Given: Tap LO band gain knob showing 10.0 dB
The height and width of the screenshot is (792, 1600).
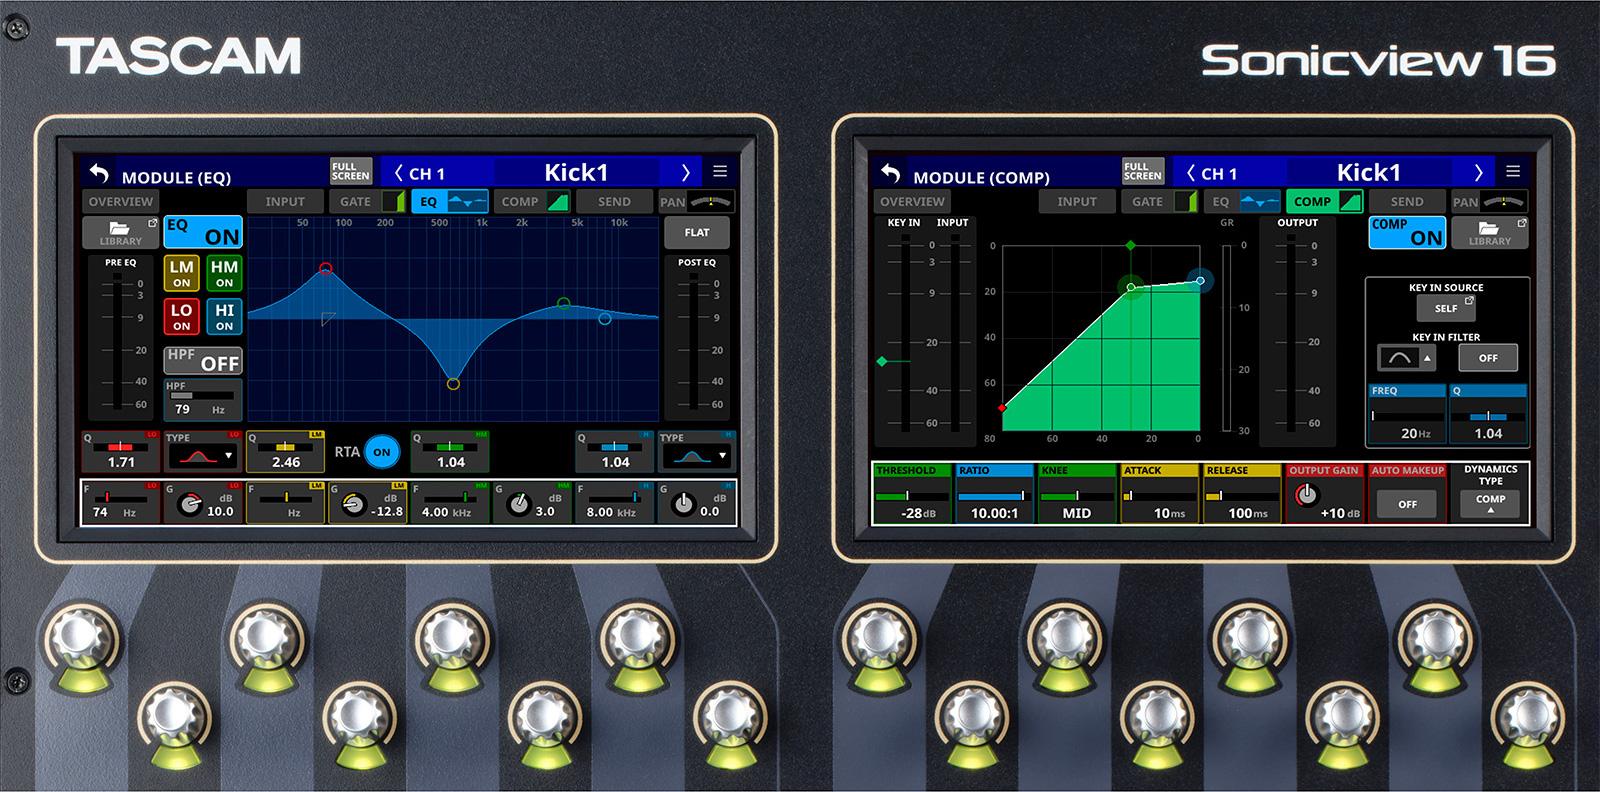Looking at the screenshot, I should pyautogui.click(x=189, y=505).
